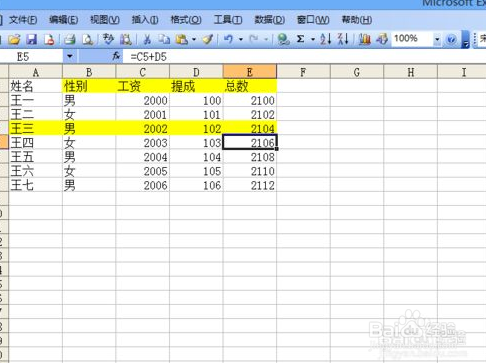Select the cell containing 2106
The image size is (486, 363).
click(250, 142)
